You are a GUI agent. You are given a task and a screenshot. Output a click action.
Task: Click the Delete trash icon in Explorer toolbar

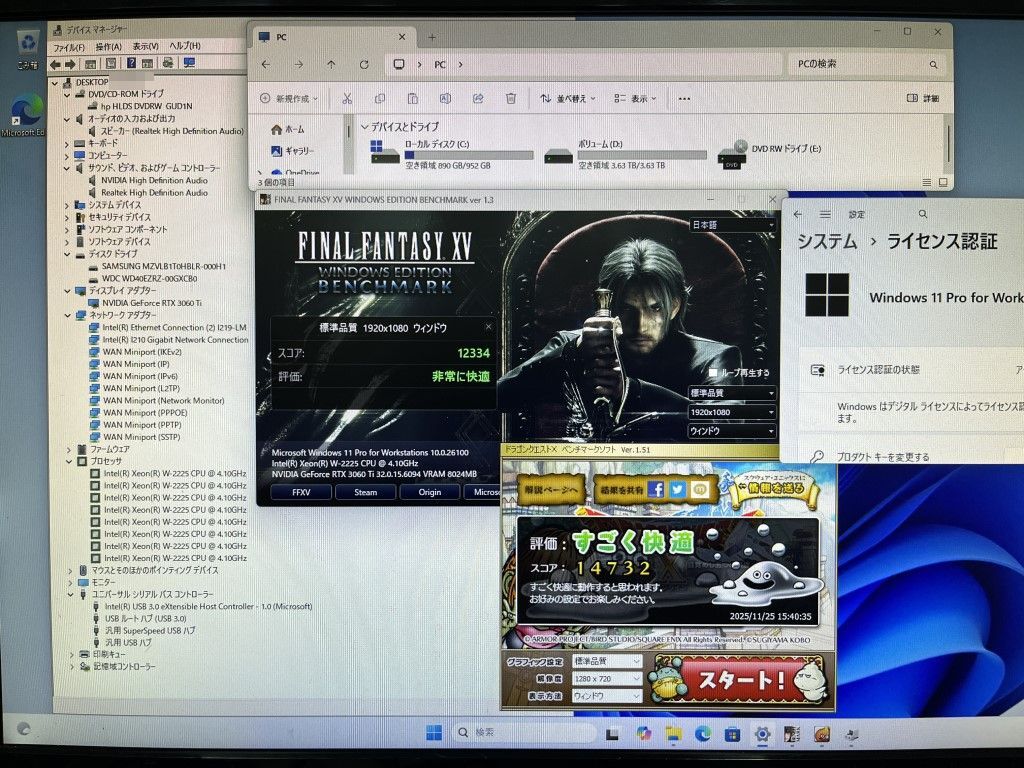pyautogui.click(x=511, y=98)
